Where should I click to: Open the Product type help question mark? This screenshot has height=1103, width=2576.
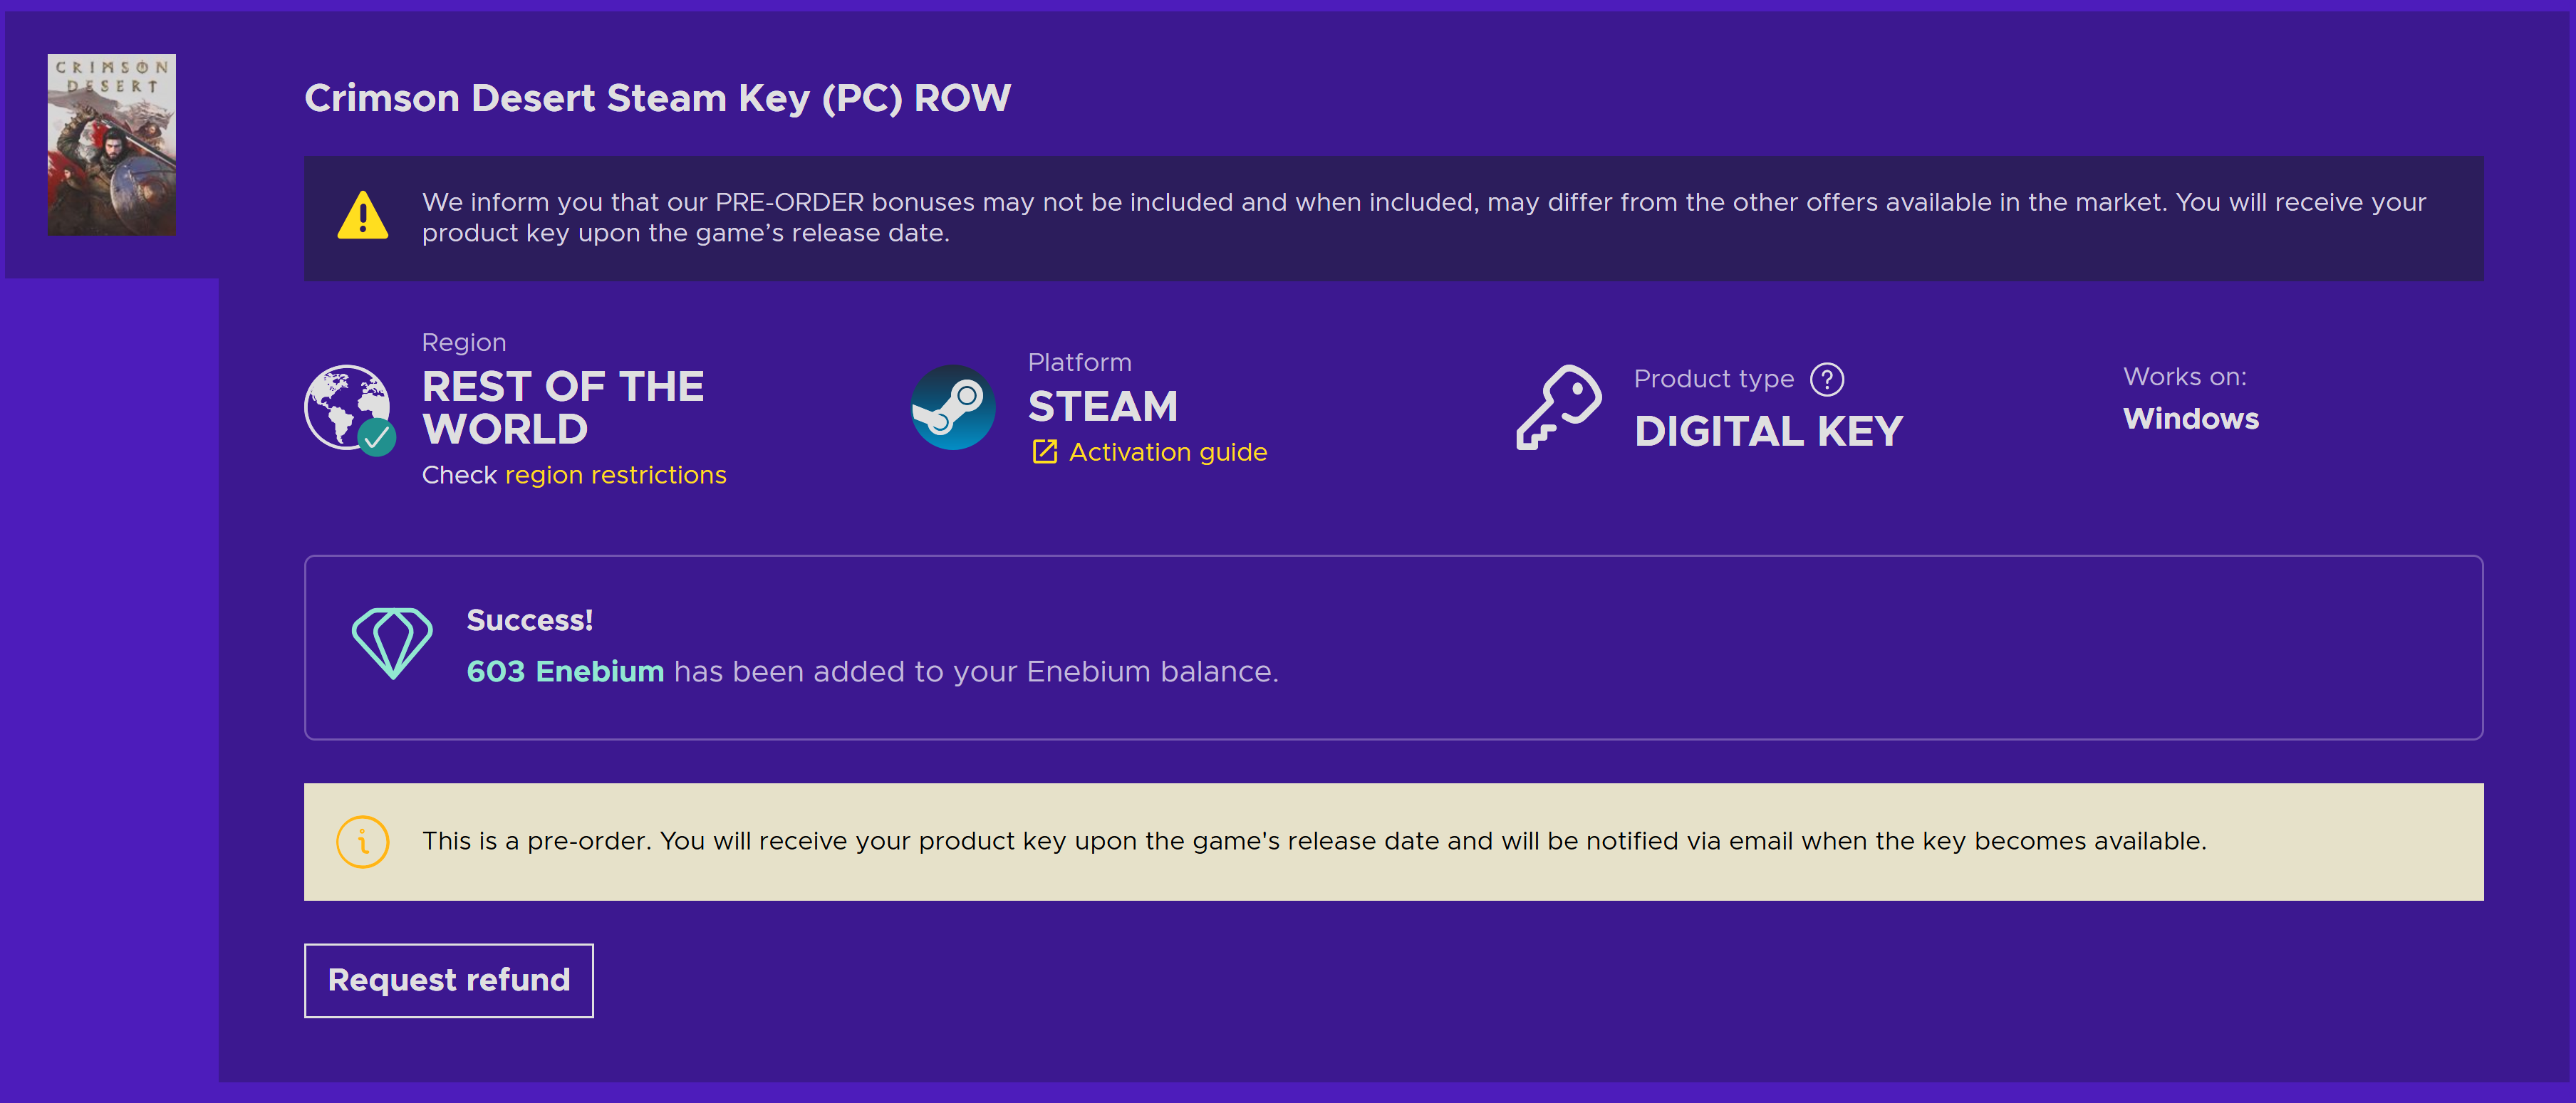[1826, 379]
